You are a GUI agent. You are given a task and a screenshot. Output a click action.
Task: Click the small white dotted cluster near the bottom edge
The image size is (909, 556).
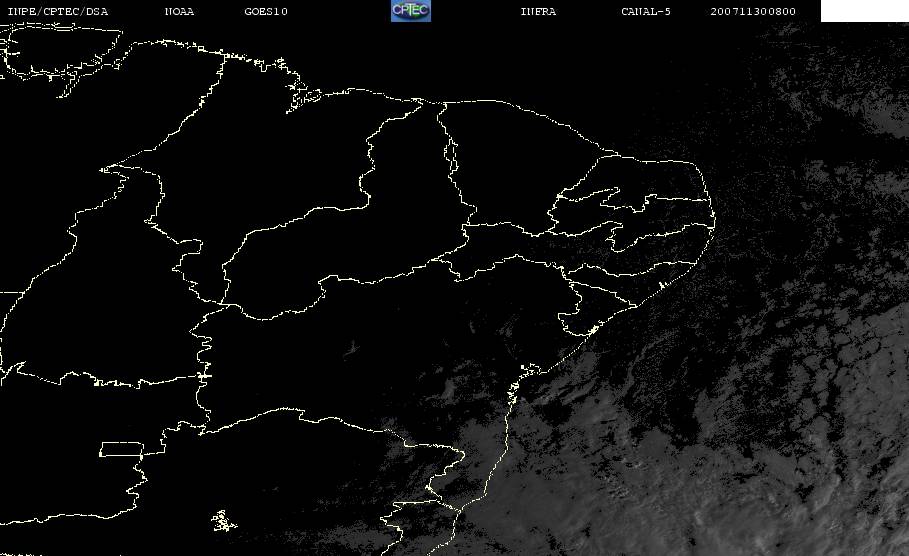(x=220, y=520)
